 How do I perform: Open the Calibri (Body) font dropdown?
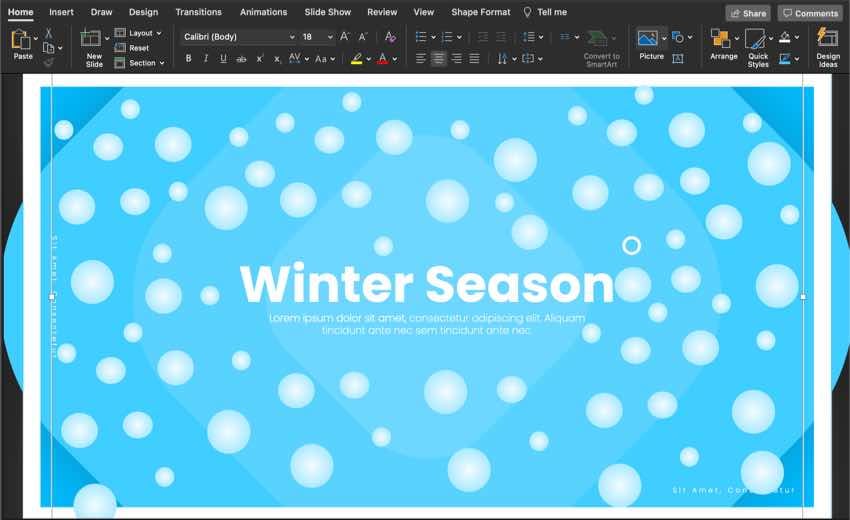(238, 37)
